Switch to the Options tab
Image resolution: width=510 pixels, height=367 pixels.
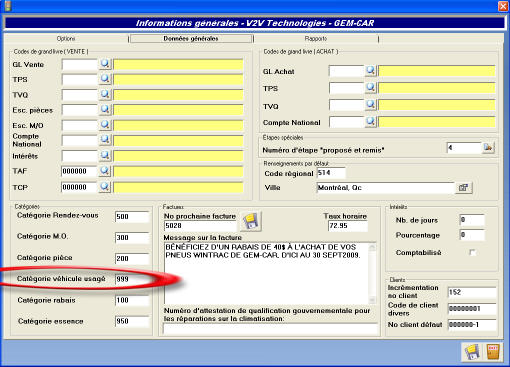tap(66, 39)
